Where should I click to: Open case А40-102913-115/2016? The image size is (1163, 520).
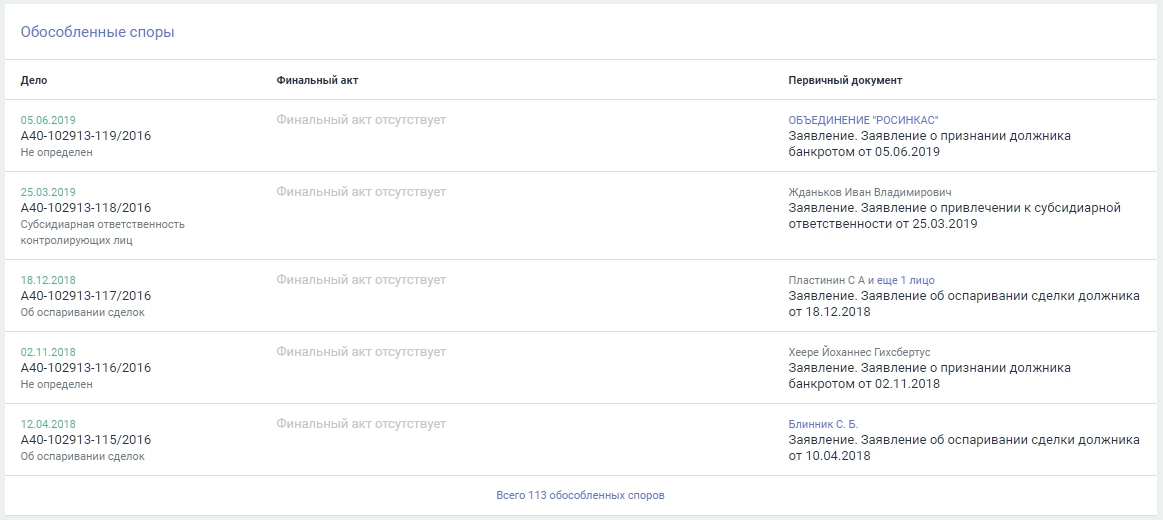click(x=86, y=440)
